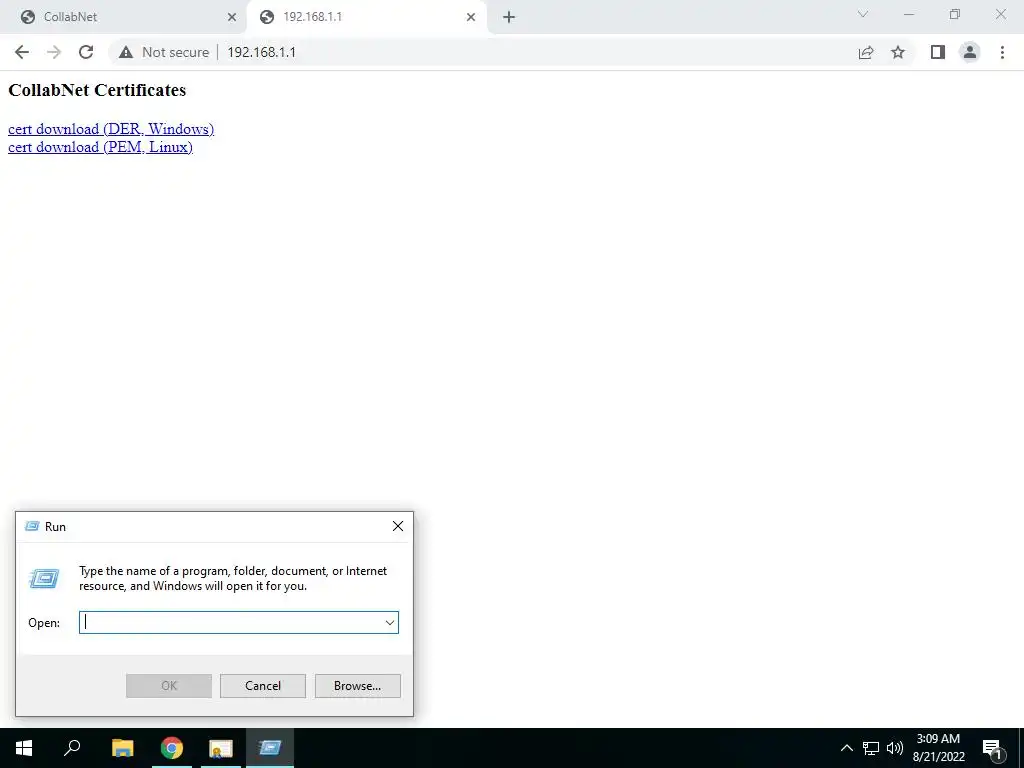This screenshot has height=768, width=1024.
Task: Click the Run dialog title icon
Action: tap(31, 526)
